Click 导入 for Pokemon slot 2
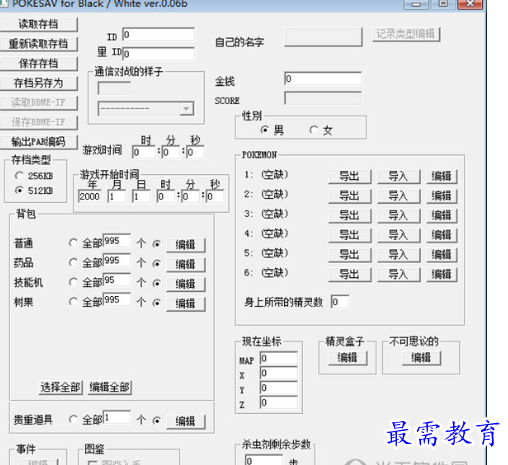The width and height of the screenshot is (508, 465). click(399, 196)
